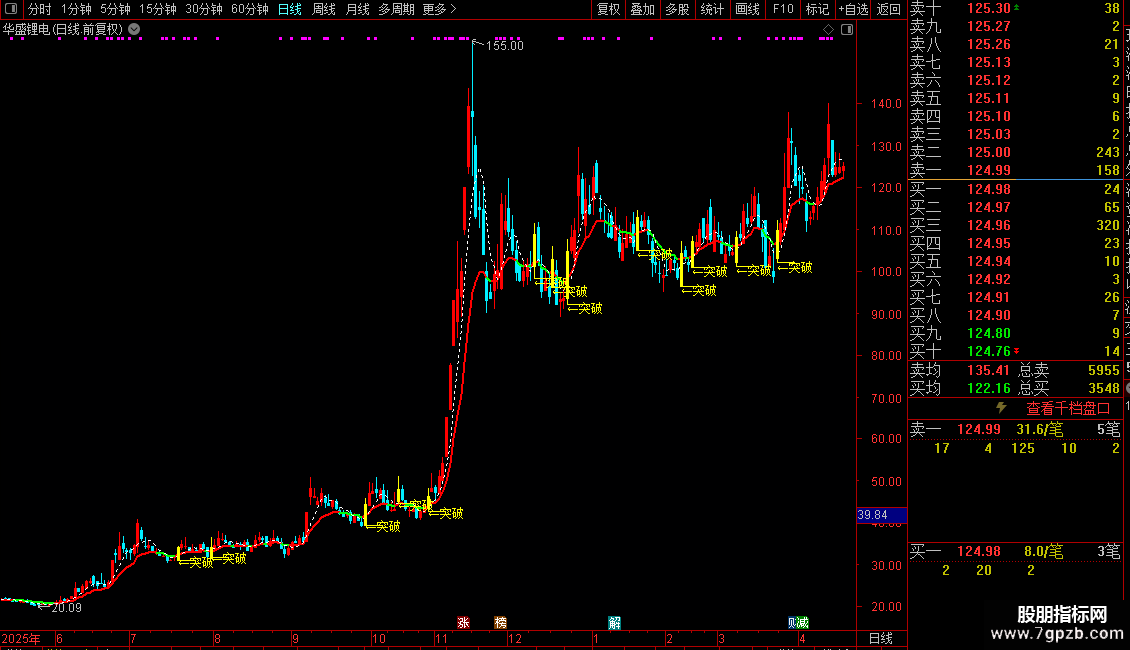The height and width of the screenshot is (650, 1130).
Task: Click 买三 price 124.96
Action: click(x=989, y=225)
